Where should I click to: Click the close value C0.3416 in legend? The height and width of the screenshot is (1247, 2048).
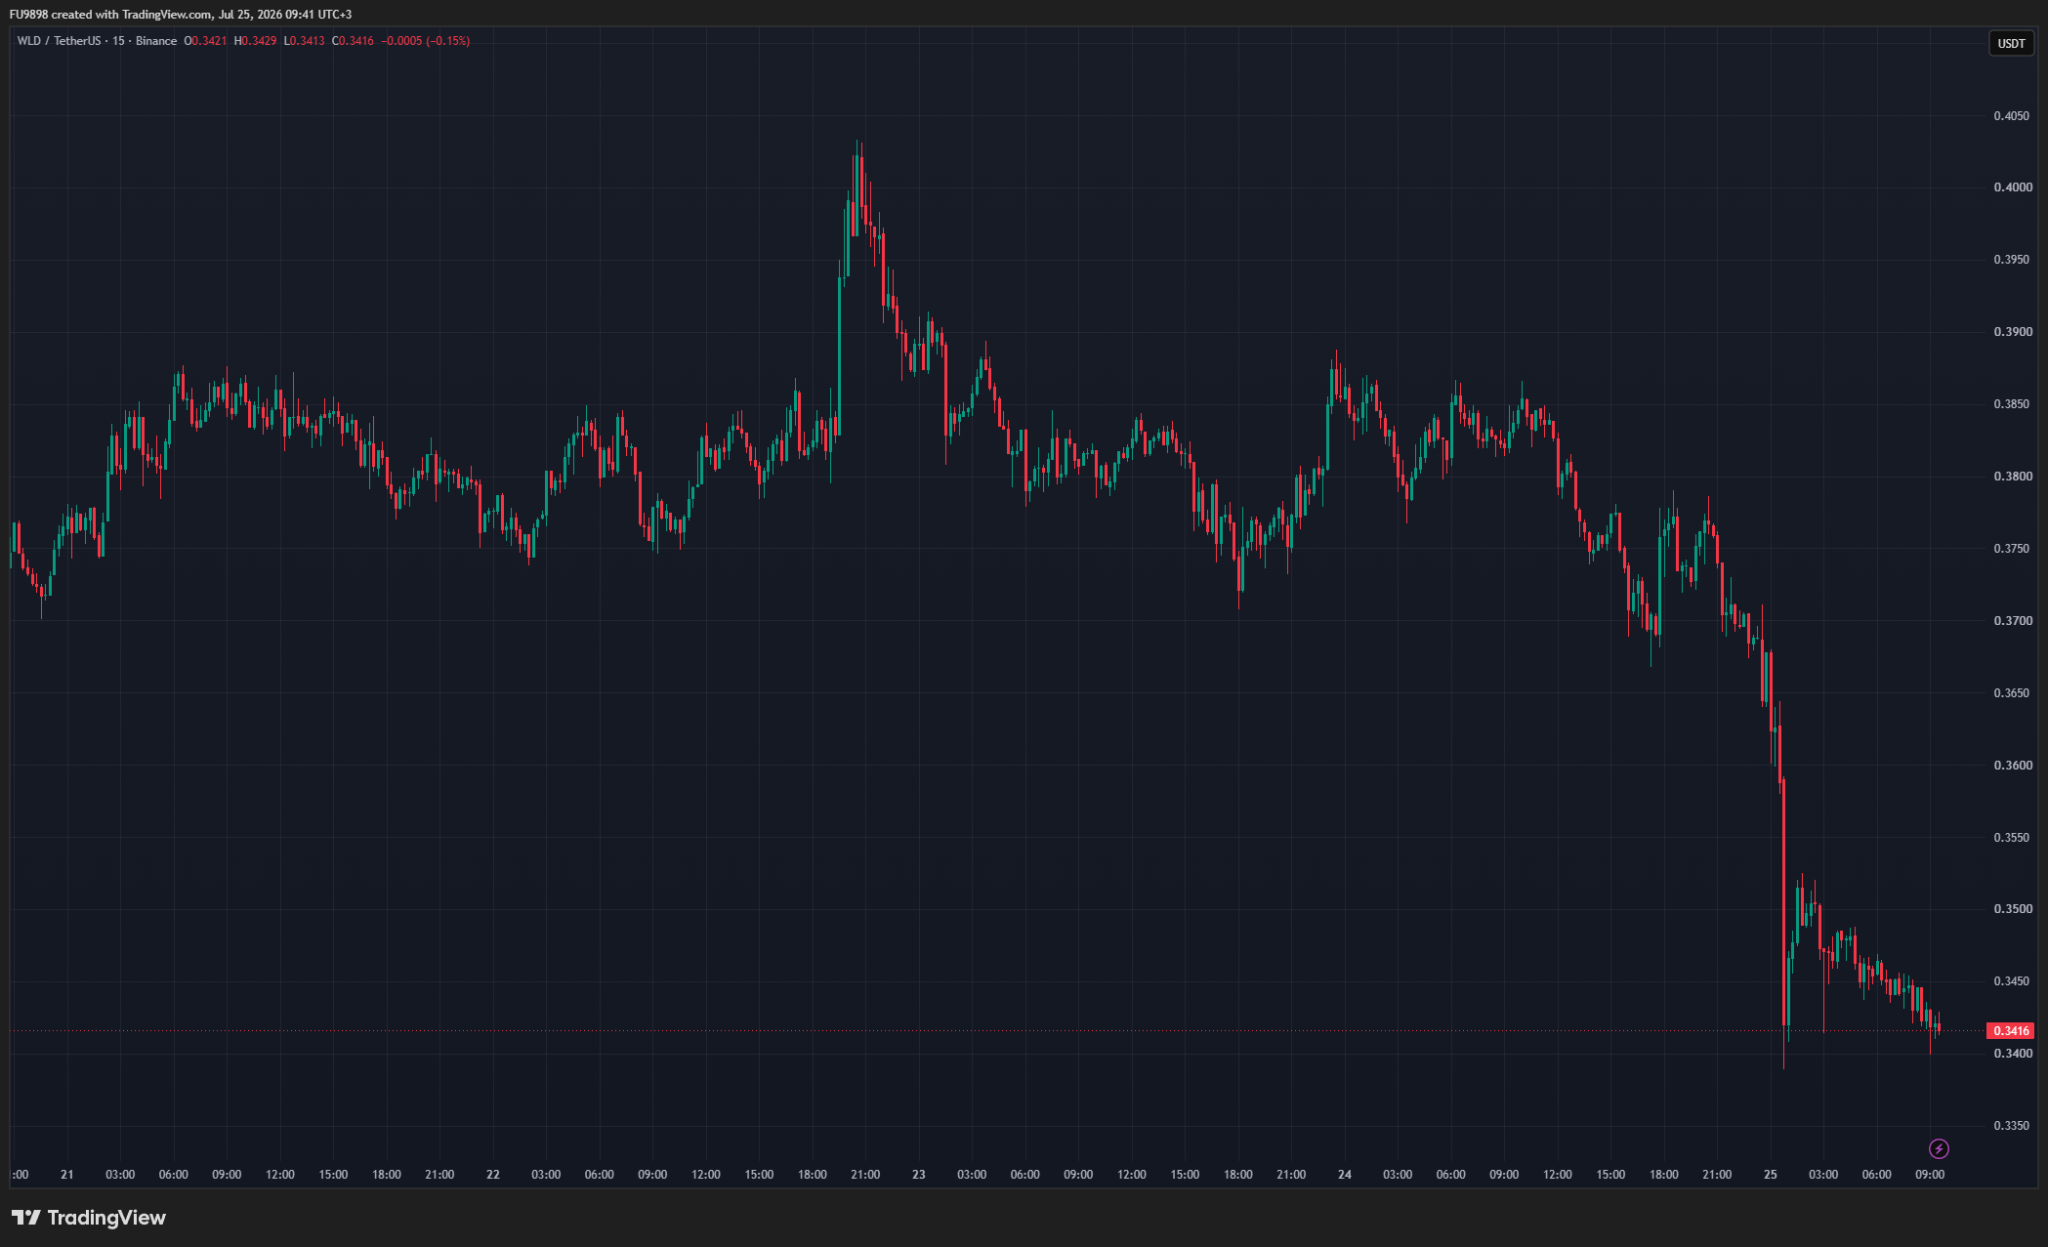pos(353,41)
